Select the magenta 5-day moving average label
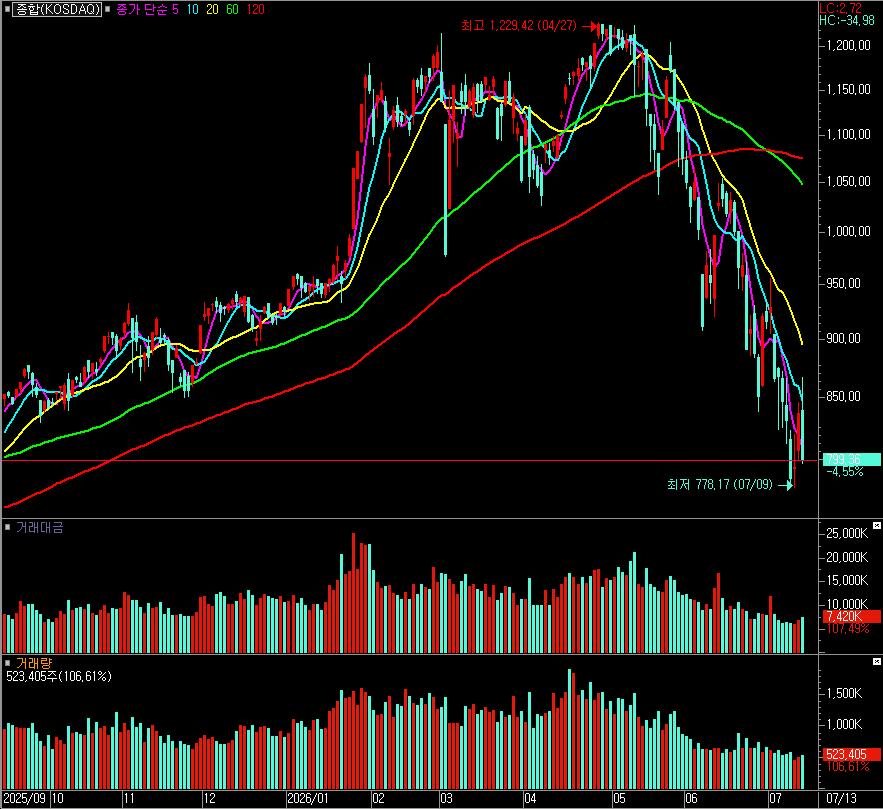 [x=175, y=10]
